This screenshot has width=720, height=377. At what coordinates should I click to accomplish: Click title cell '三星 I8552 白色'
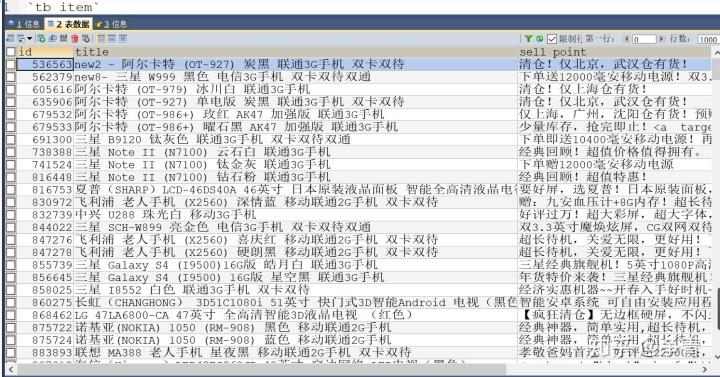(296, 290)
